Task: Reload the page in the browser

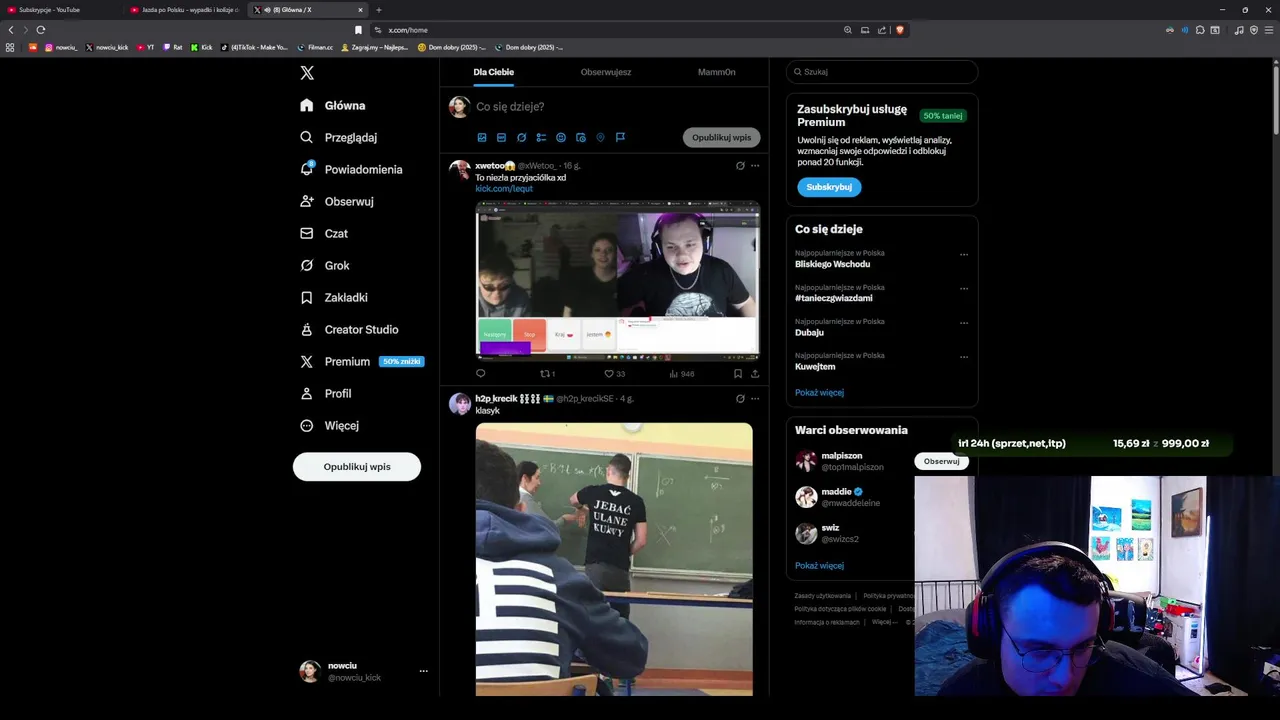Action: 40,30
